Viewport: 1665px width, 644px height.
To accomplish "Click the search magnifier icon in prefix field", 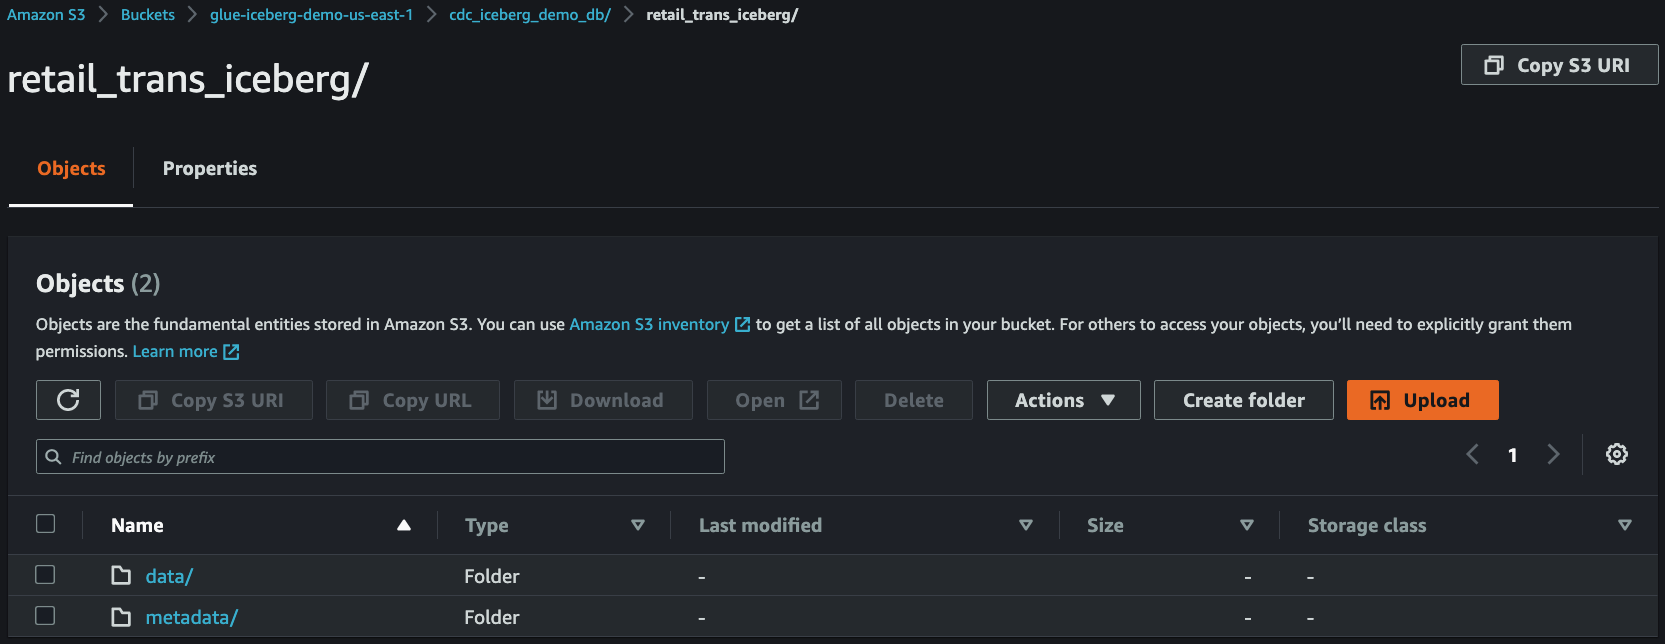I will coord(54,457).
